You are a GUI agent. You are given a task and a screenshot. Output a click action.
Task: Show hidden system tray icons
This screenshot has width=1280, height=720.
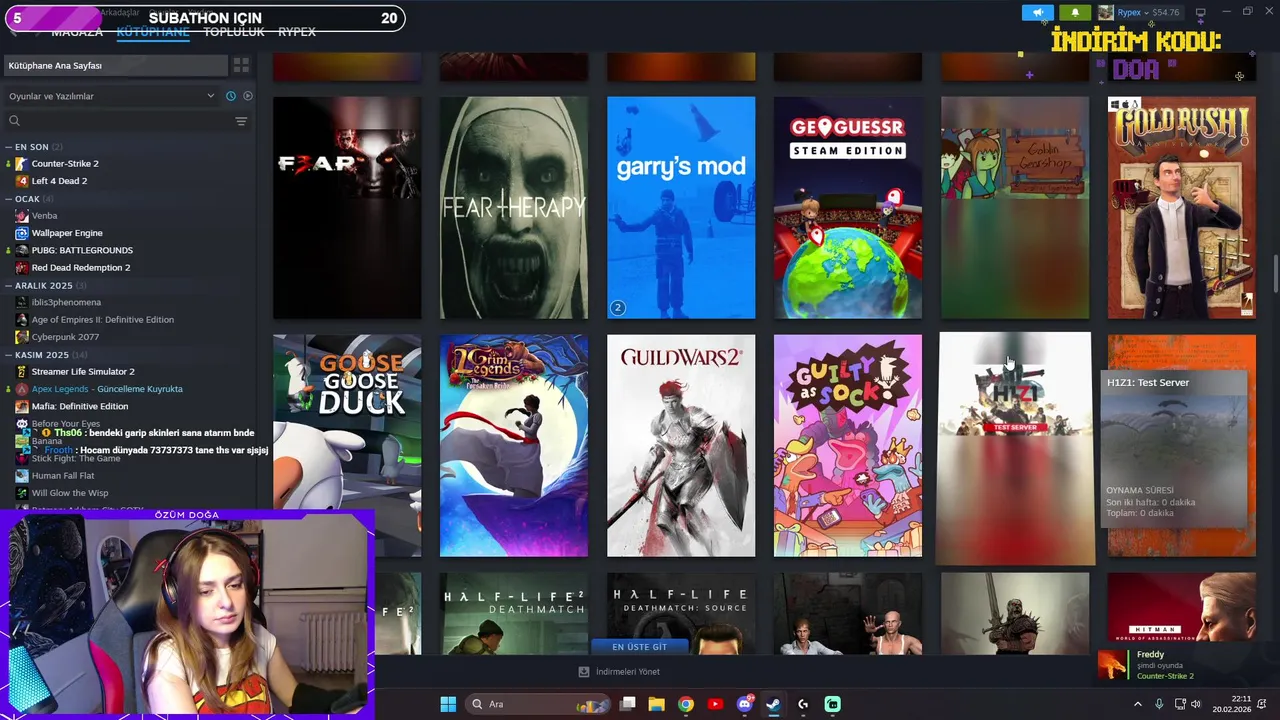(1138, 704)
